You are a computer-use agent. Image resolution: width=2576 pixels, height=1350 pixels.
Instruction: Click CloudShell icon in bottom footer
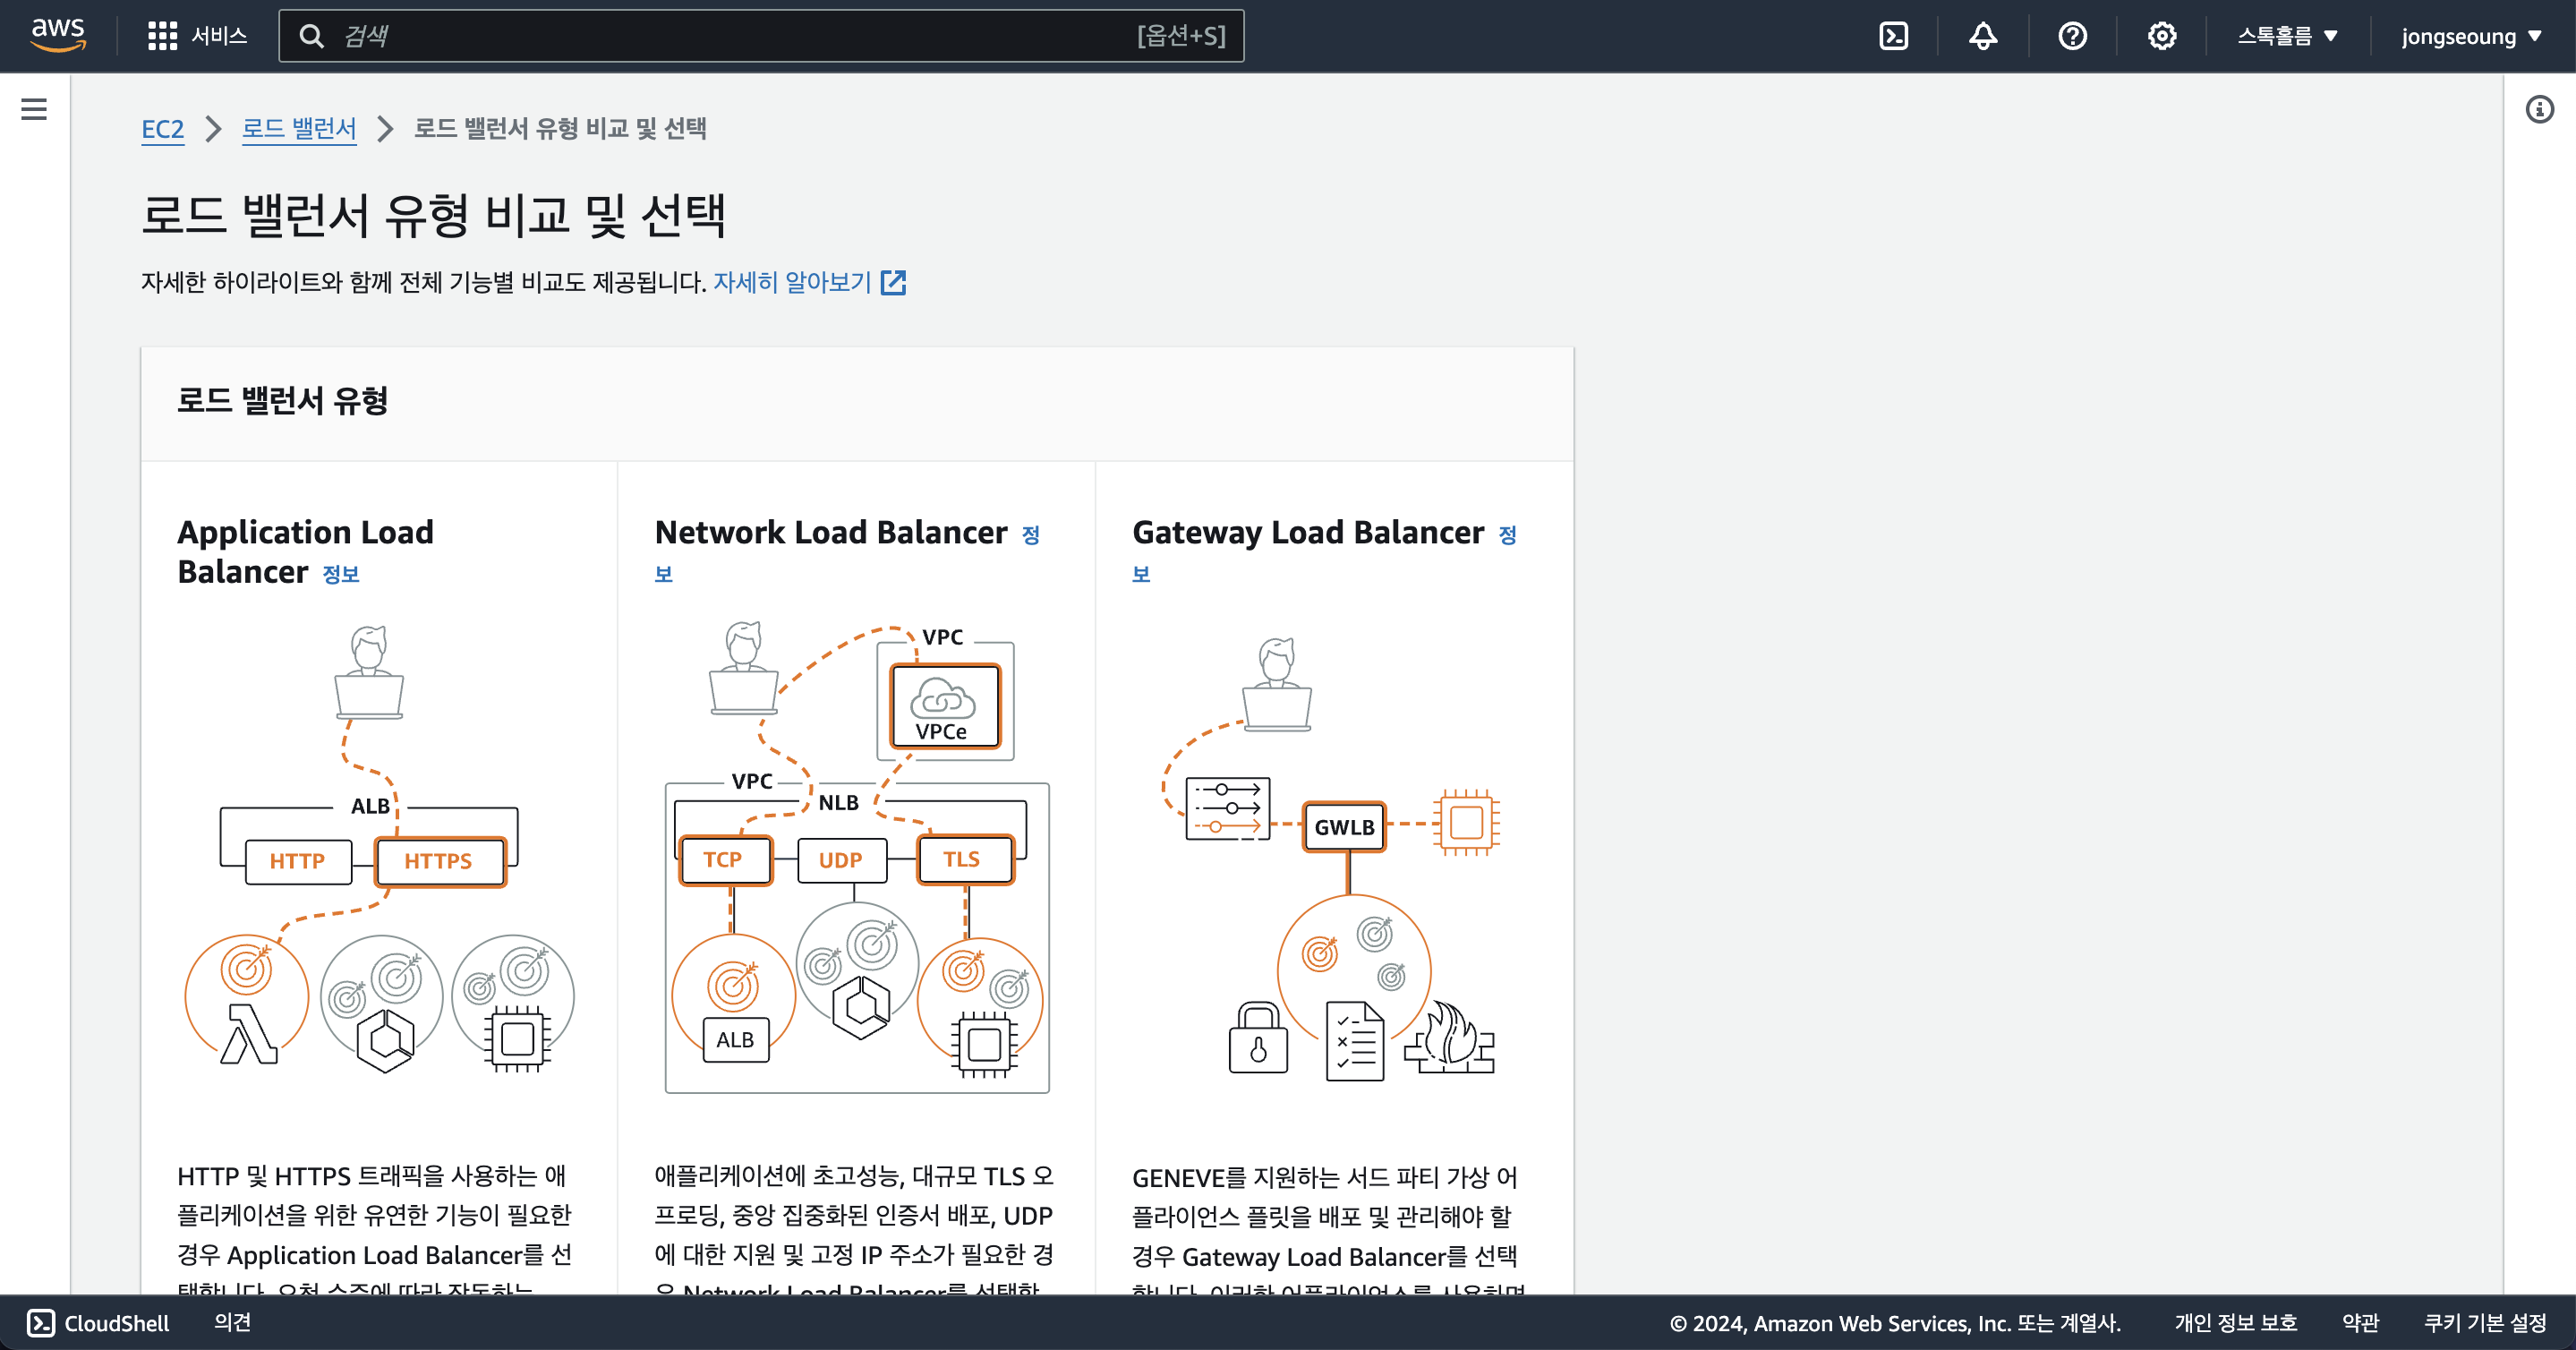coord(41,1322)
